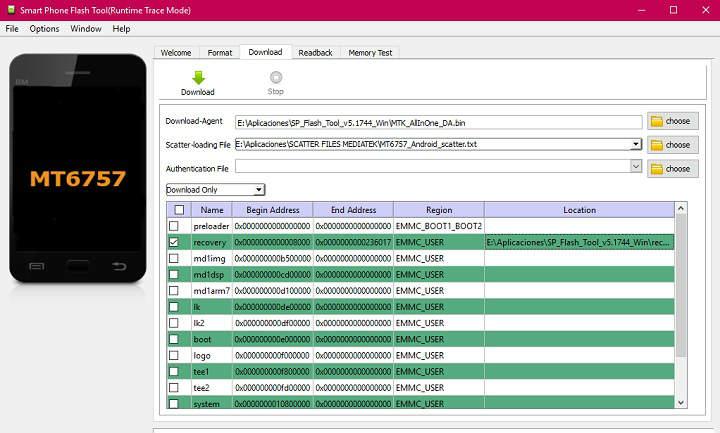The width and height of the screenshot is (720, 433).
Task: Uncheck the recovery partition checkbox
Action: pyautogui.click(x=174, y=242)
